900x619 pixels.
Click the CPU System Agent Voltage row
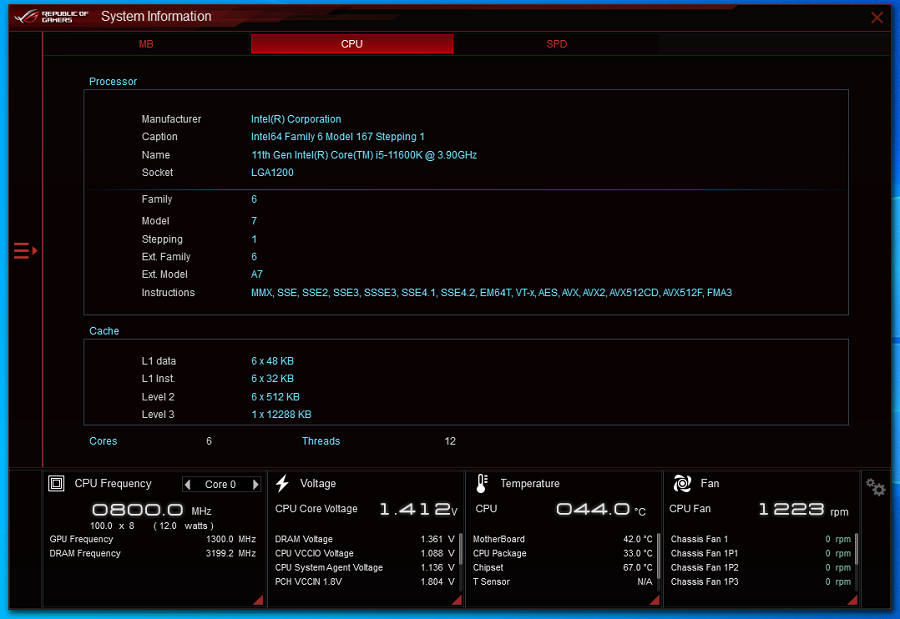tap(364, 568)
